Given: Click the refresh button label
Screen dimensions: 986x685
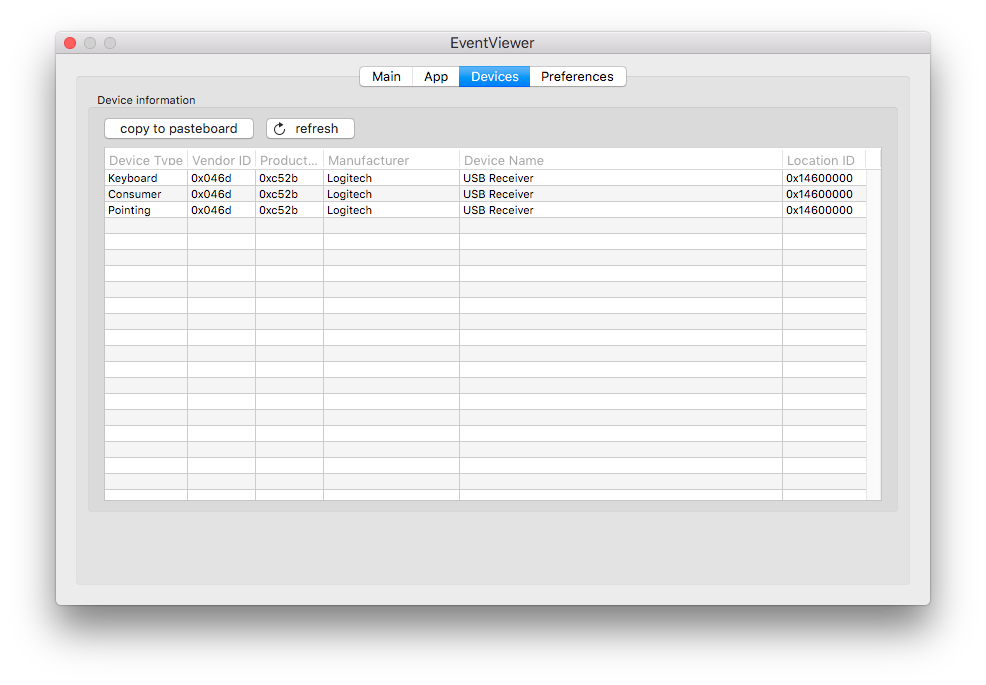Looking at the screenshot, I should pos(317,129).
